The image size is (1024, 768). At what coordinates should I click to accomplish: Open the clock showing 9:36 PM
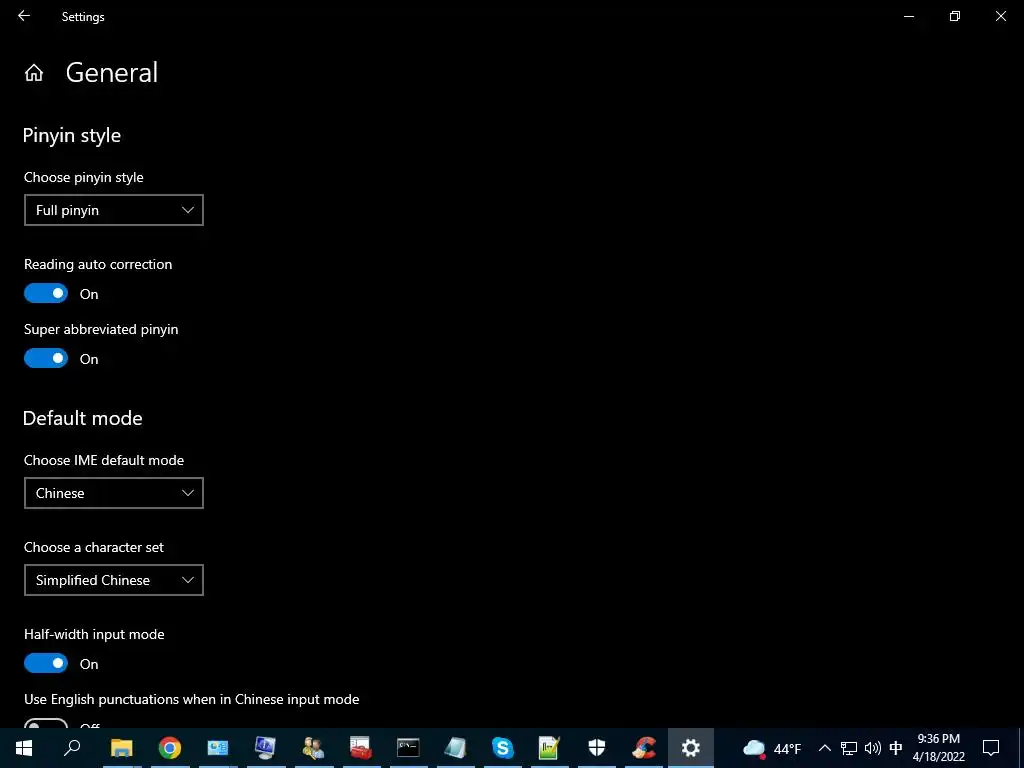[x=938, y=748]
